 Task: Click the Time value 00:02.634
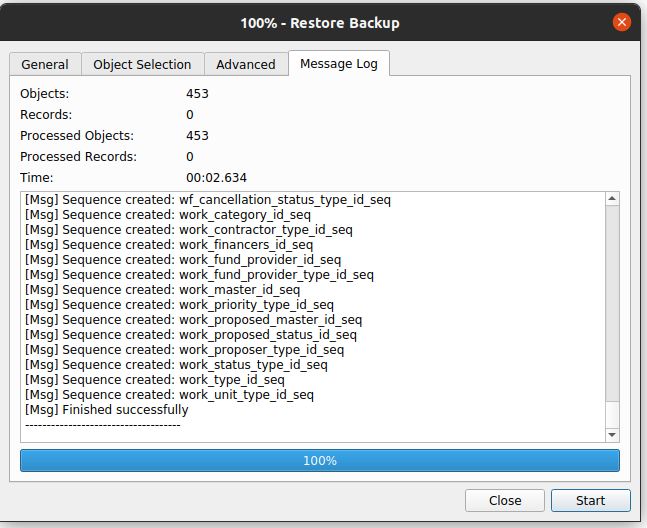tap(216, 178)
